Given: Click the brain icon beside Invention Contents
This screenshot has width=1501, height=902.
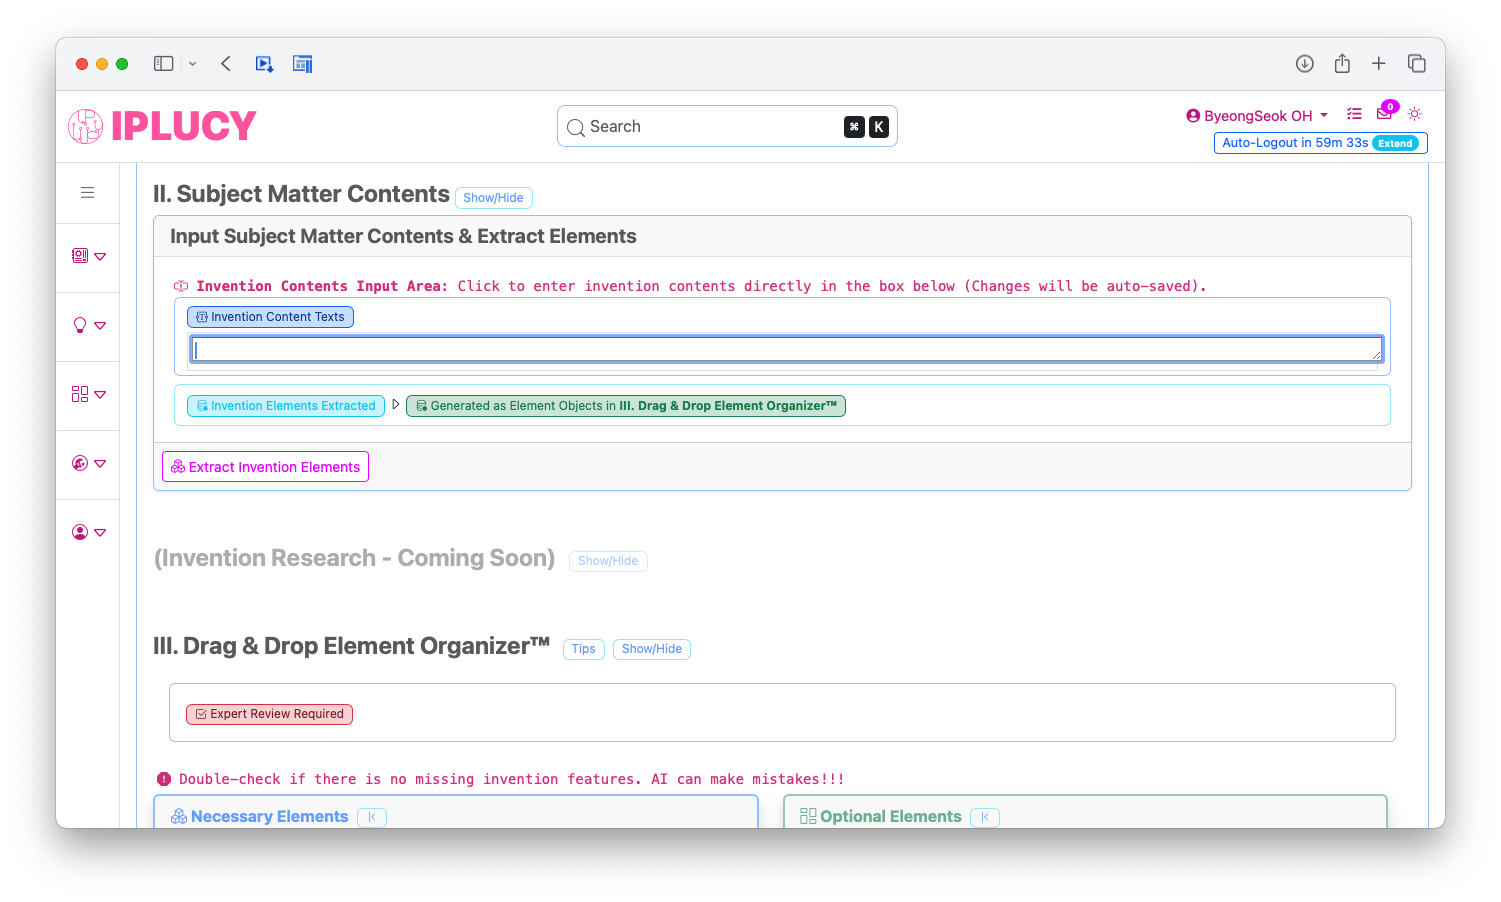Looking at the screenshot, I should pyautogui.click(x=181, y=286).
